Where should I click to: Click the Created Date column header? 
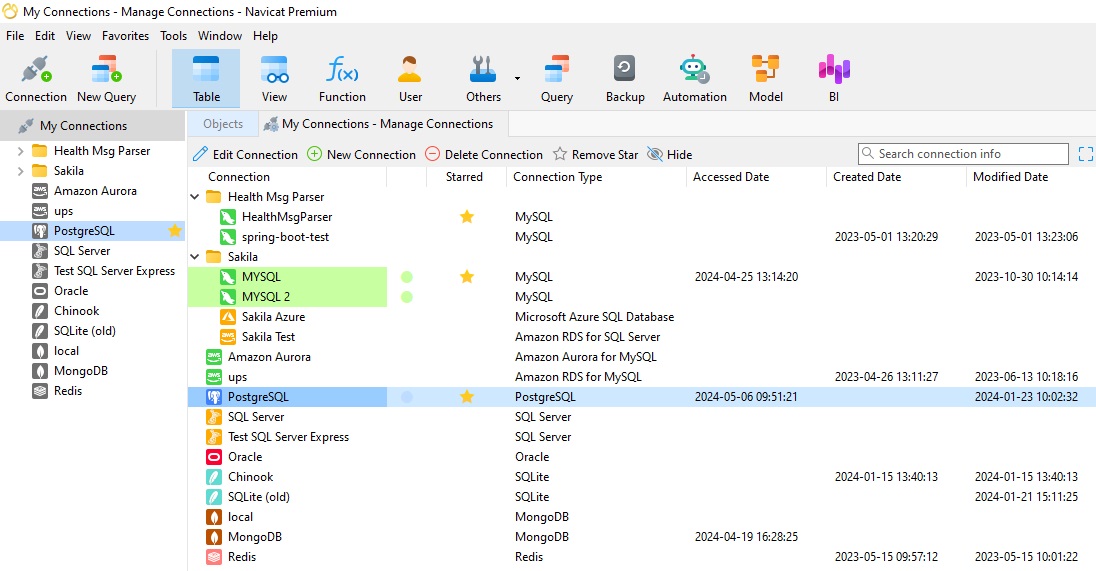pyautogui.click(x=896, y=177)
